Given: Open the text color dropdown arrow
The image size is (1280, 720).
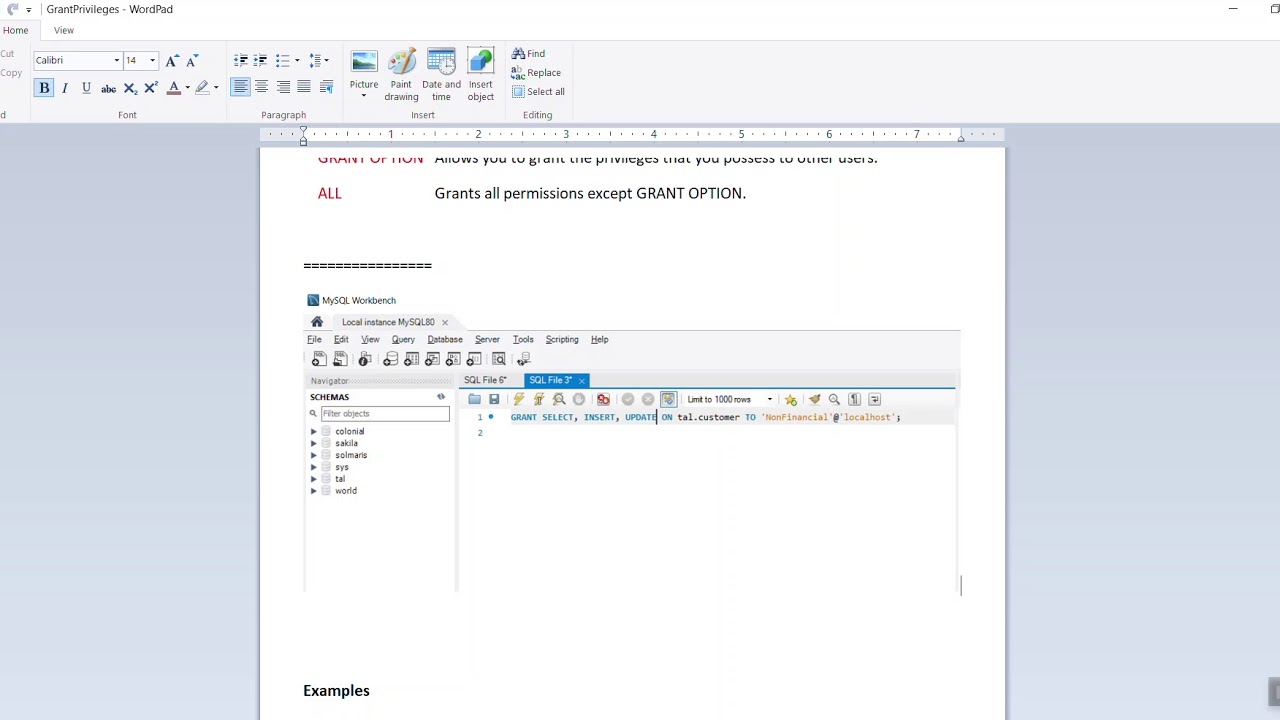Looking at the screenshot, I should click(x=187, y=88).
